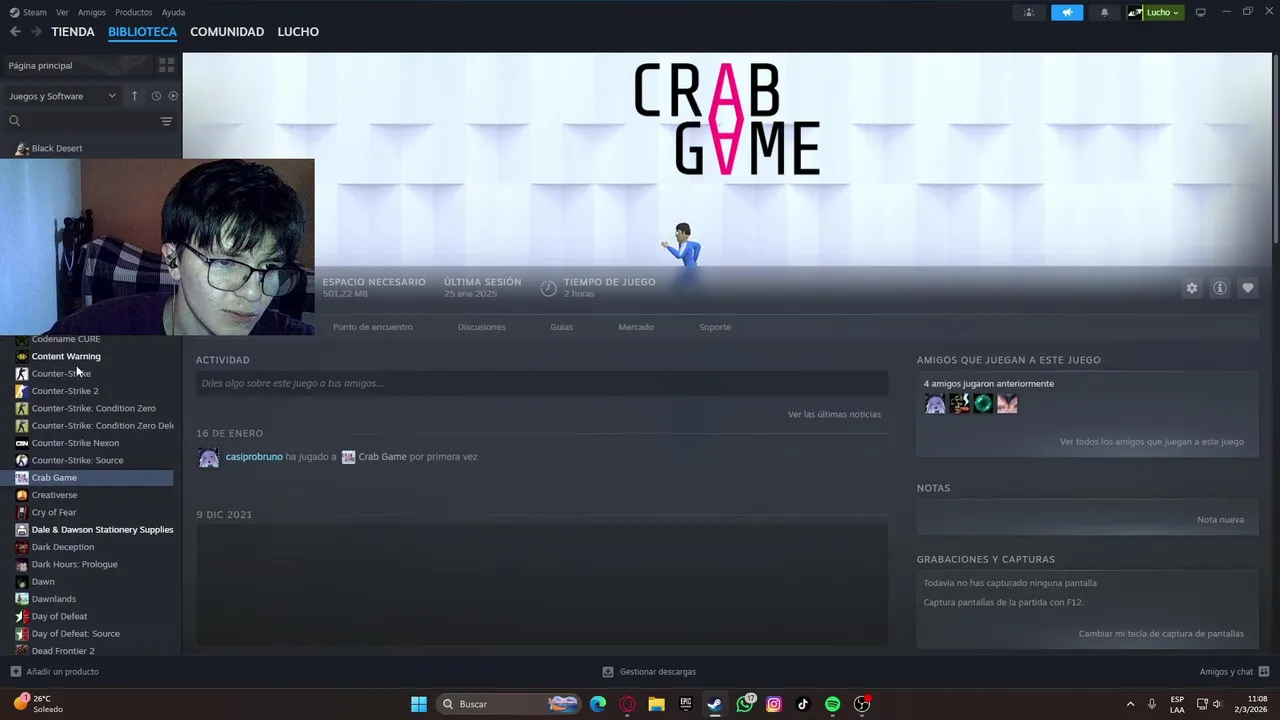Open the Amigos menu
Image resolution: width=1280 pixels, height=720 pixels.
point(92,12)
